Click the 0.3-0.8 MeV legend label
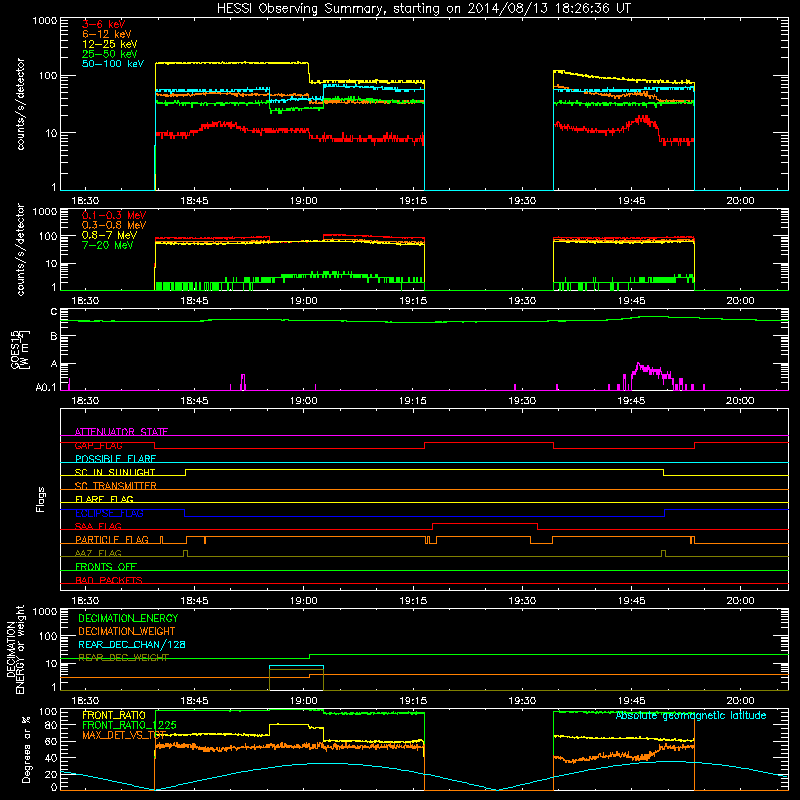Image resolution: width=800 pixels, height=800 pixels. tap(114, 225)
